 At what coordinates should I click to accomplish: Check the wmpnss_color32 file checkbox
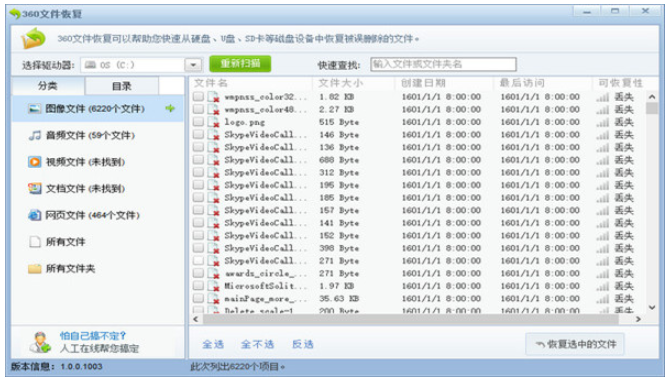tap(198, 97)
